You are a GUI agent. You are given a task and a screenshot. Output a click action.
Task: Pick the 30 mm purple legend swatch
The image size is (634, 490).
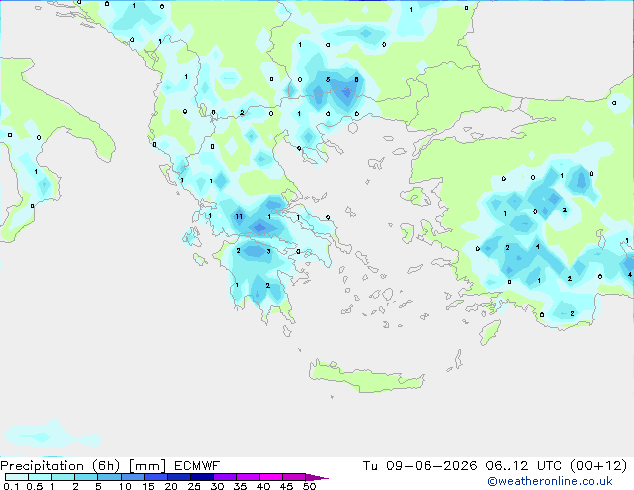[225, 477]
